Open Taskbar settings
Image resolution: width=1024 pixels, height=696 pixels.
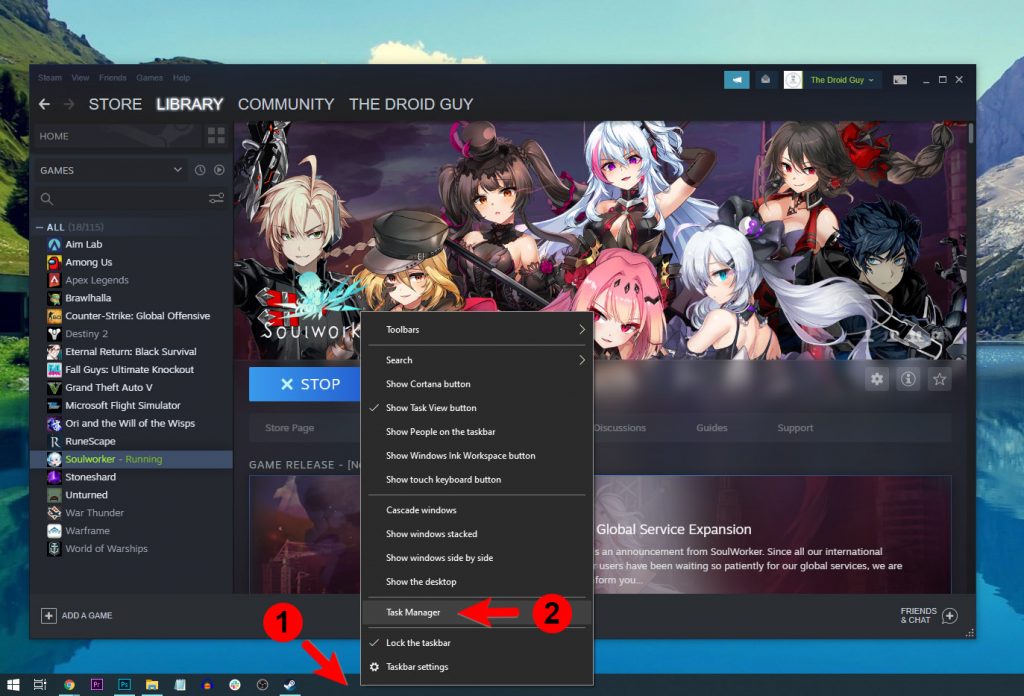477,667
